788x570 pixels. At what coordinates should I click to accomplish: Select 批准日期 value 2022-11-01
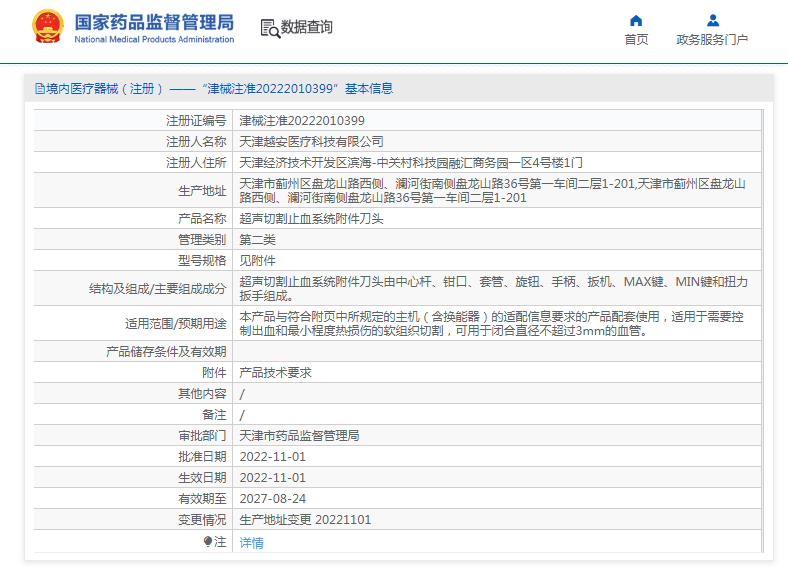272,457
